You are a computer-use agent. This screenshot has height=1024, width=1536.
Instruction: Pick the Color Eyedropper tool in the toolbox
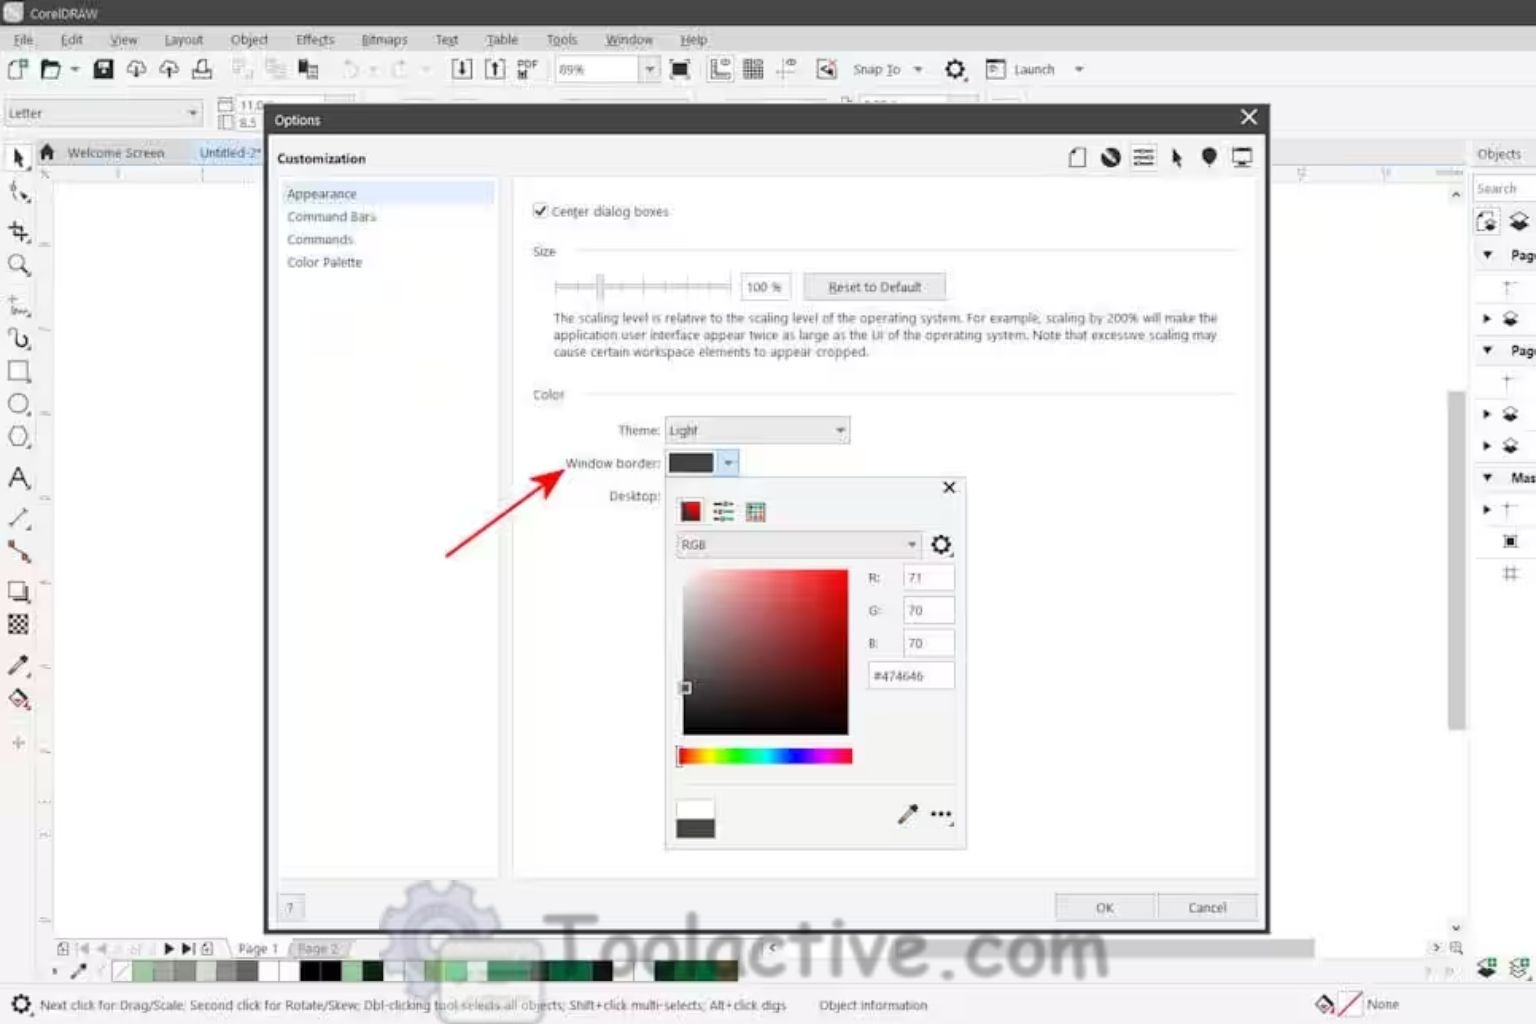pos(18,667)
